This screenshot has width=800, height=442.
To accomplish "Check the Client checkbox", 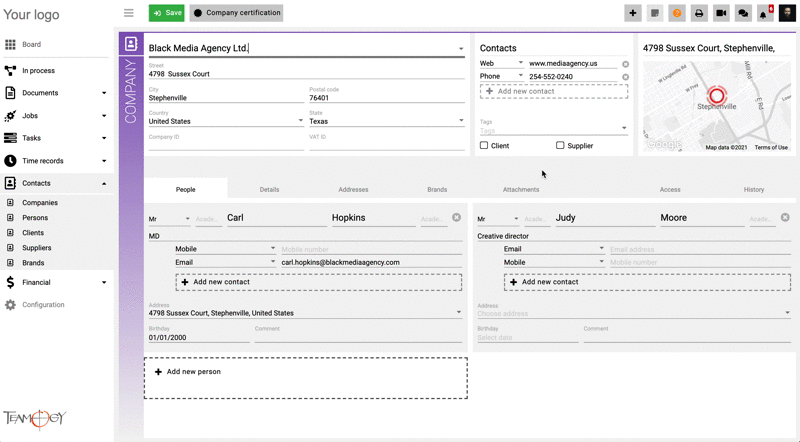I will pos(484,145).
